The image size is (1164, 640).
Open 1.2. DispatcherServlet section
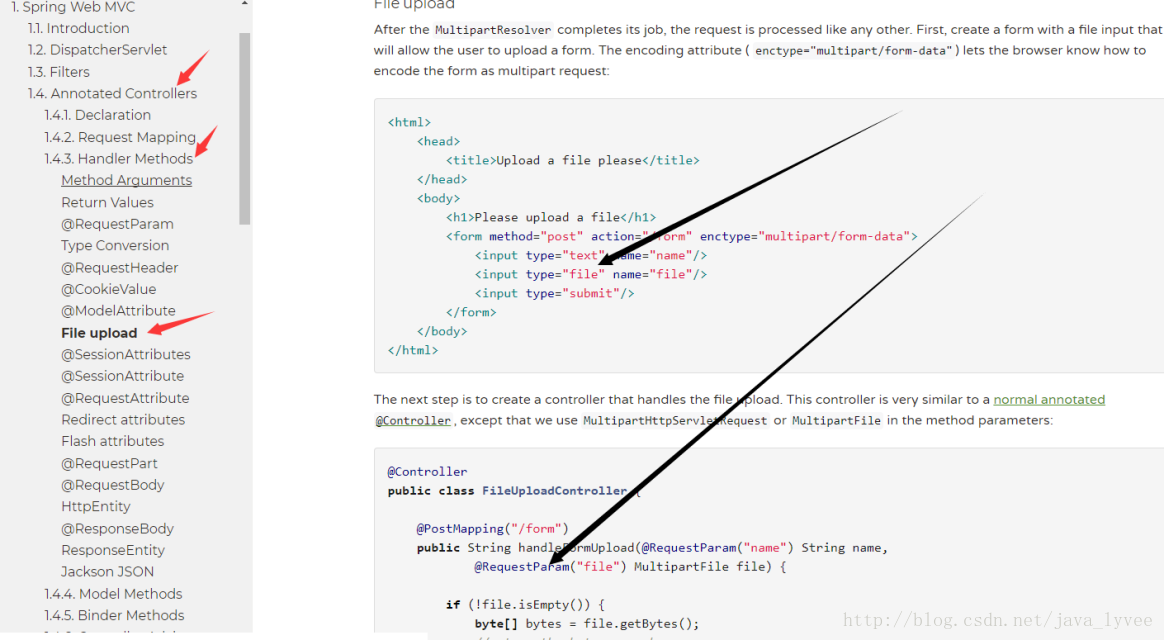[x=97, y=50]
